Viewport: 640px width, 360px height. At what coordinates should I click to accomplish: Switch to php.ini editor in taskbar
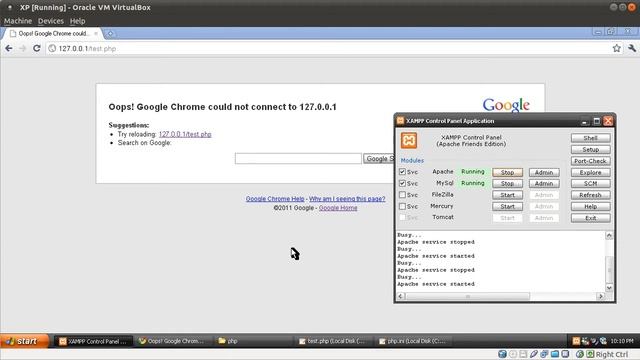coord(413,341)
